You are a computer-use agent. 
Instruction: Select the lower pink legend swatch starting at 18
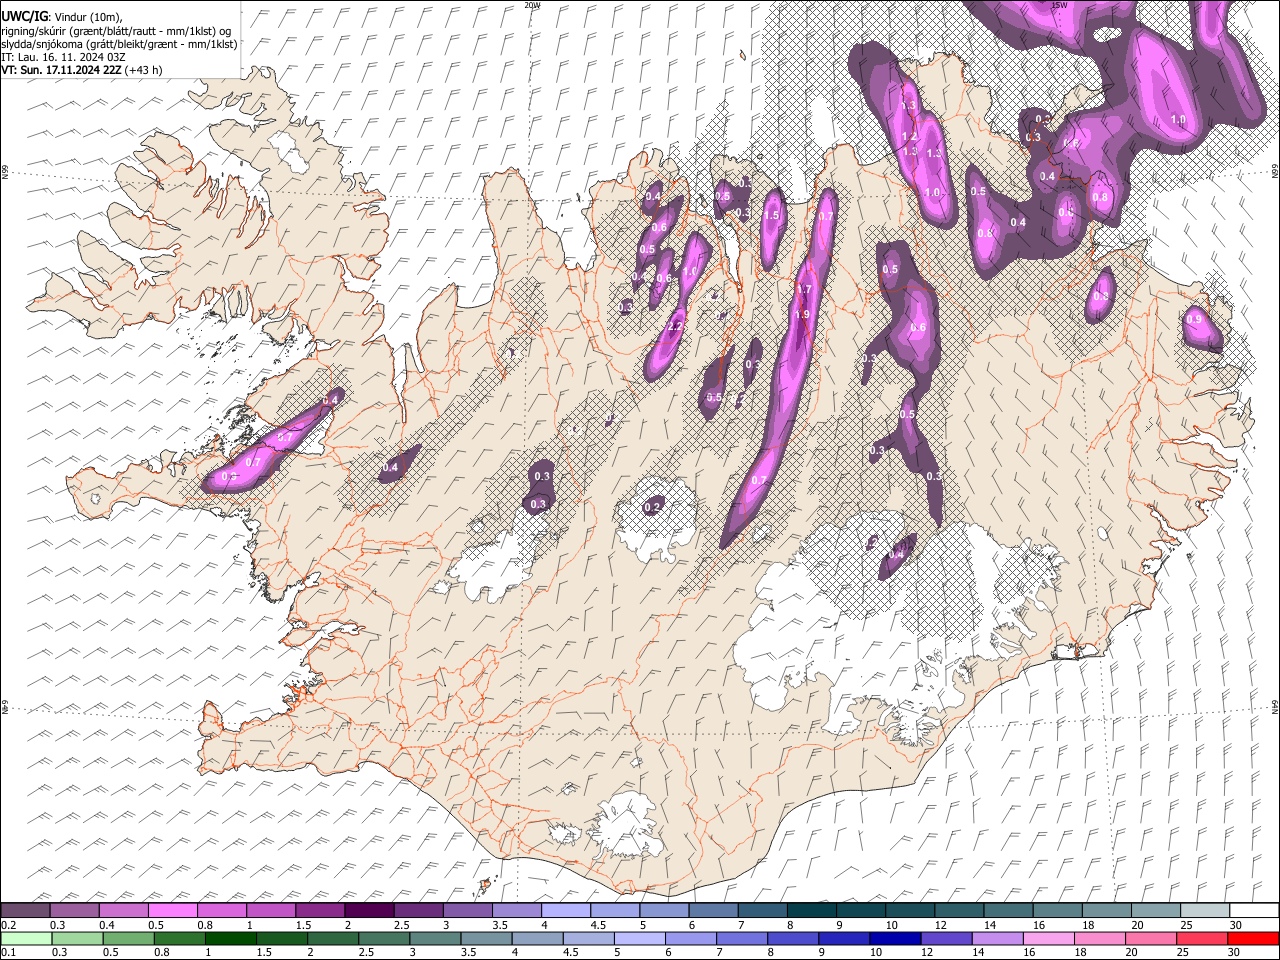(1098, 938)
